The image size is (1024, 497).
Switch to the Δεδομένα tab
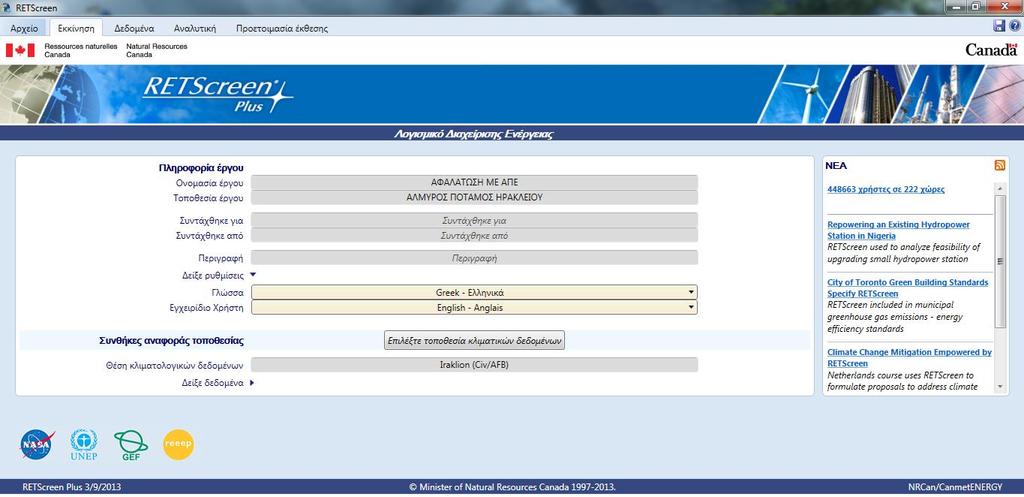click(x=134, y=28)
